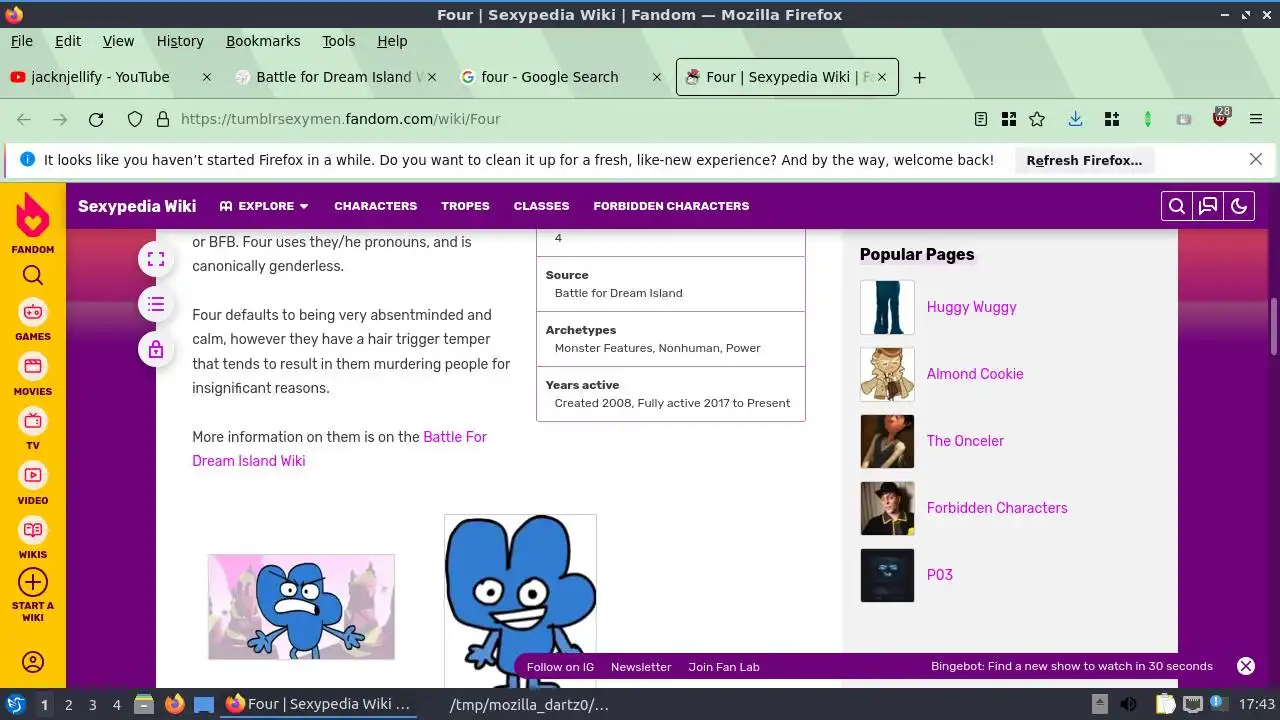1280x720 pixels.
Task: Switch to workspace 2 in taskbar
Action: [x=68, y=705]
